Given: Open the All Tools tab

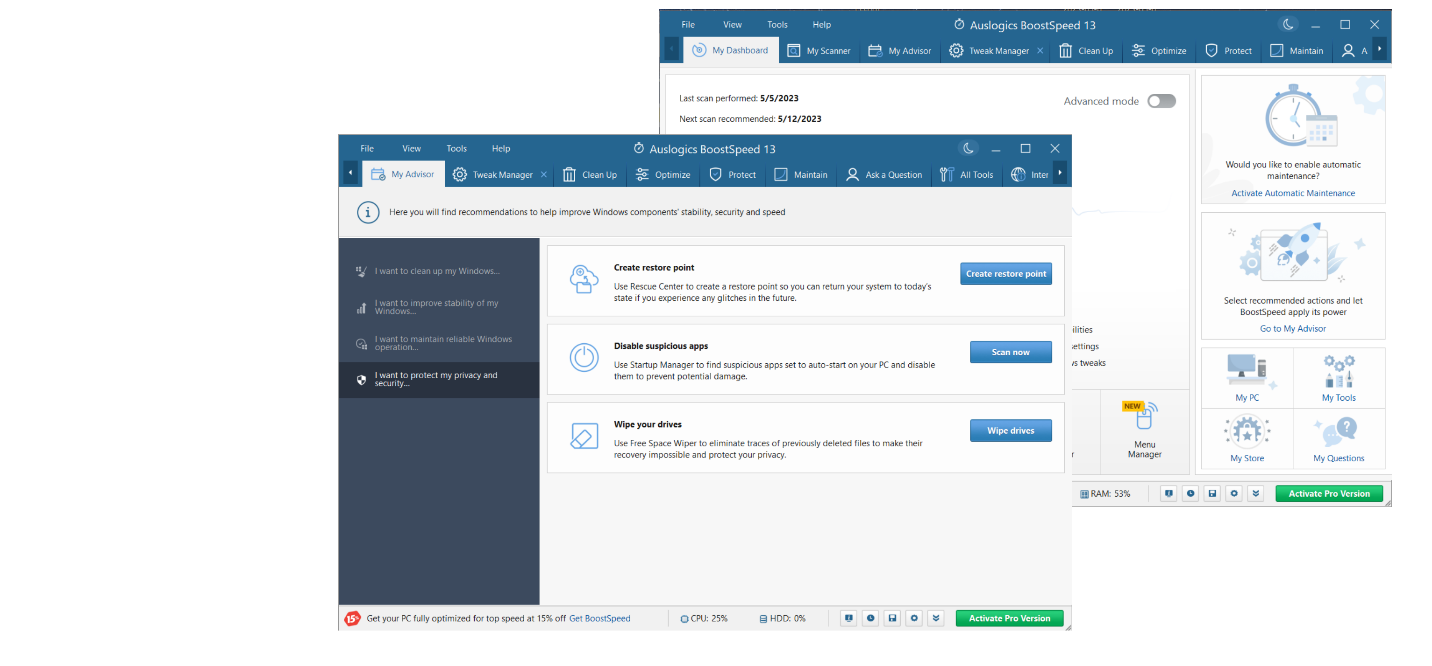Looking at the screenshot, I should tap(967, 174).
